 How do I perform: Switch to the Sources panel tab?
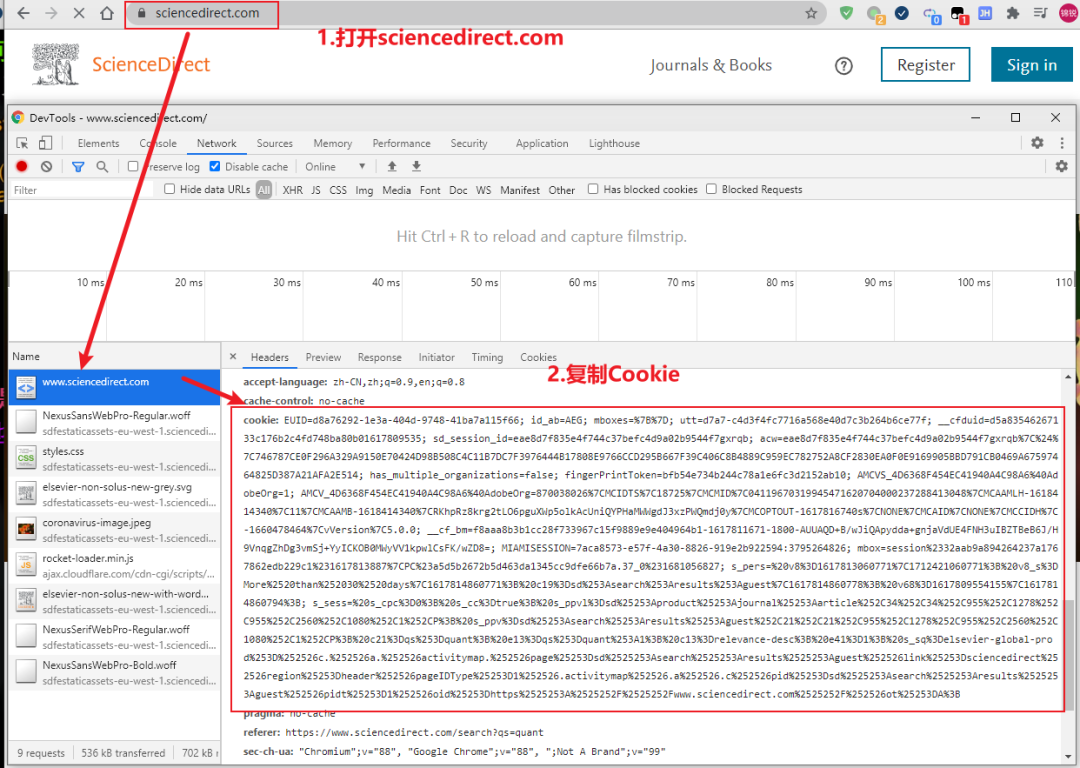coord(275,143)
